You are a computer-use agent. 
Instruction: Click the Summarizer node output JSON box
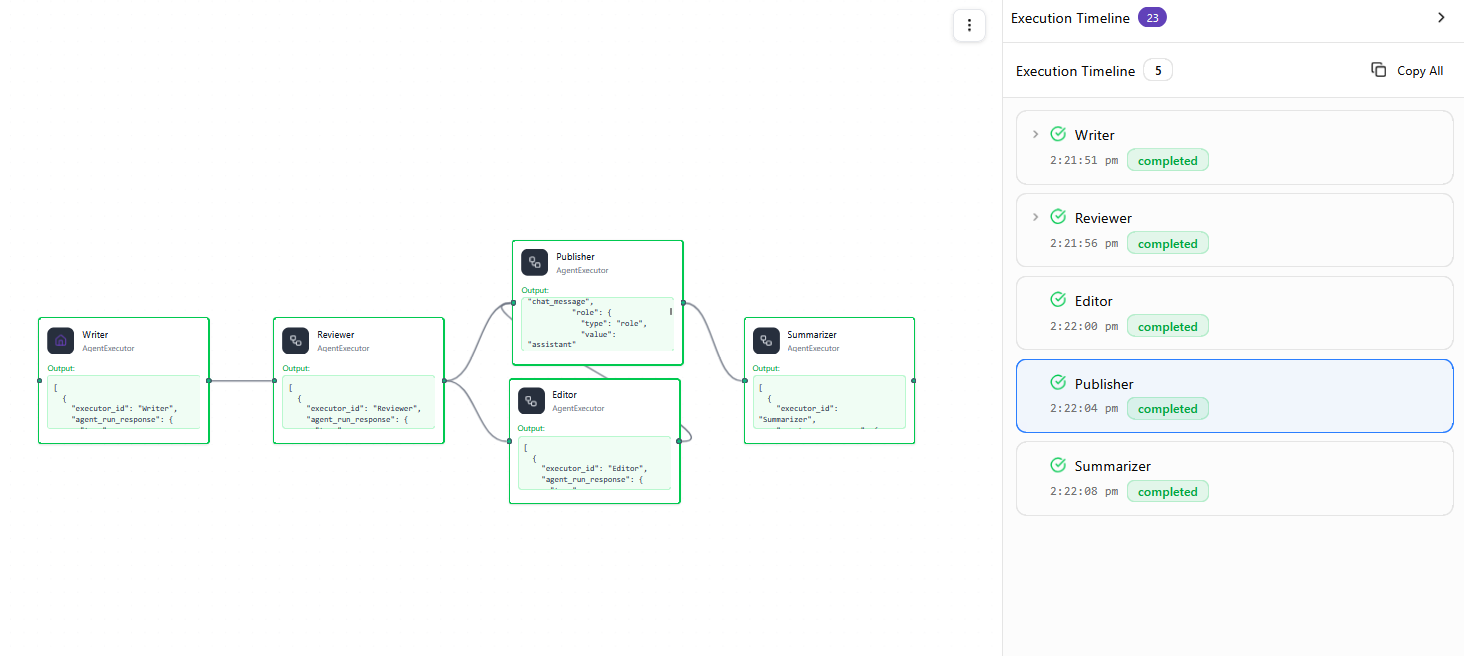coord(828,402)
